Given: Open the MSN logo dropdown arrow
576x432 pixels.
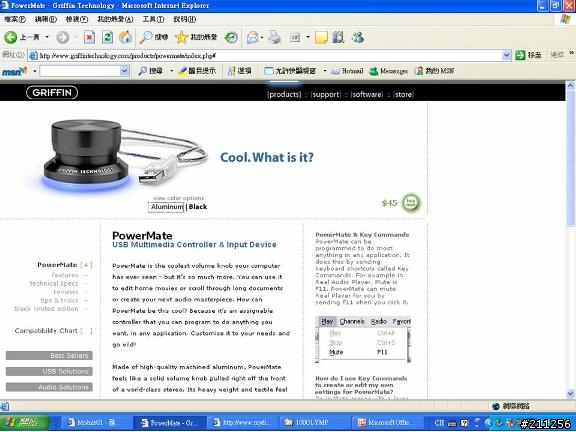Looking at the screenshot, I should pyautogui.click(x=34, y=71).
